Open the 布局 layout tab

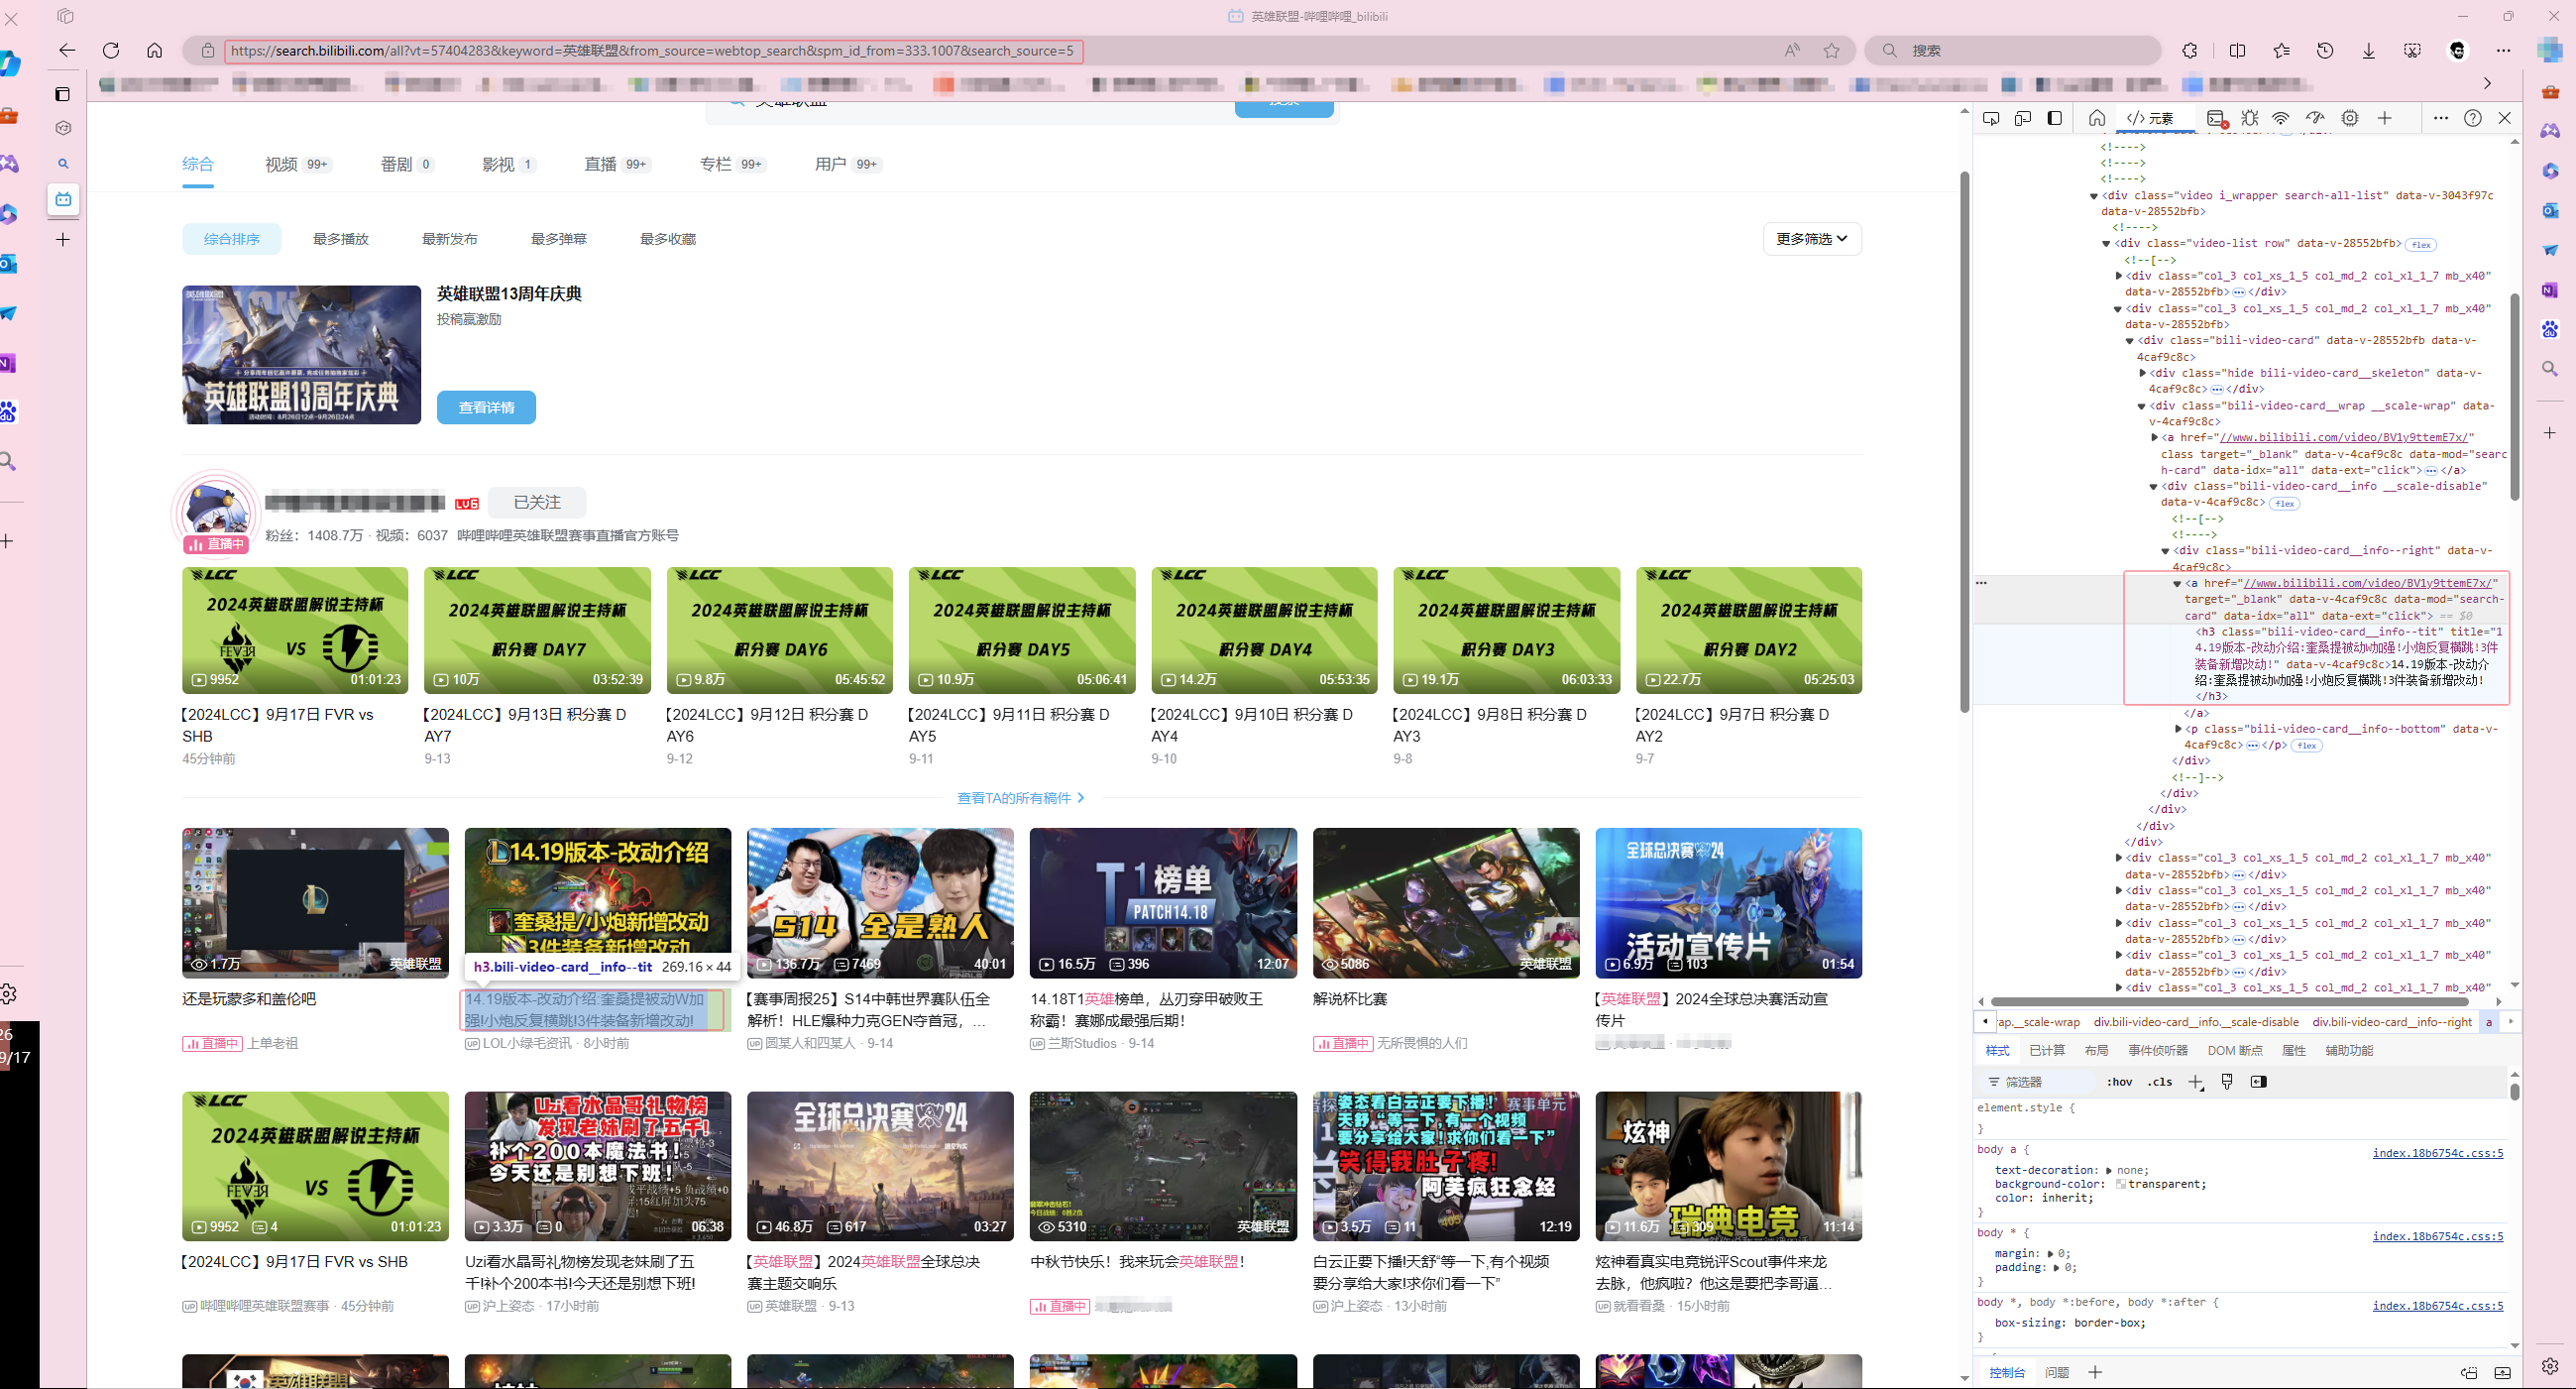point(2096,1050)
